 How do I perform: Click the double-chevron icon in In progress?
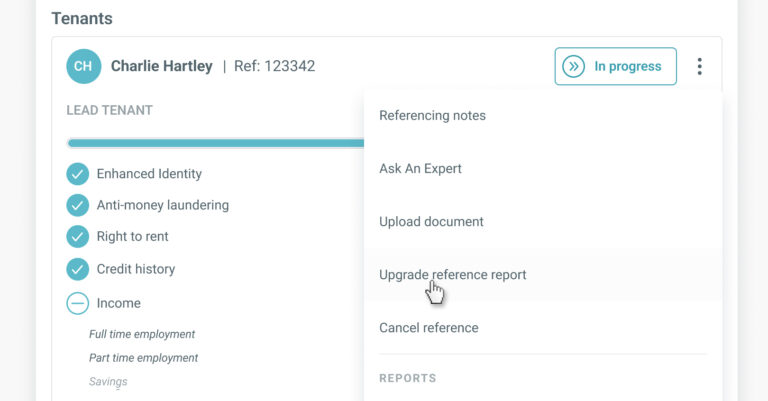pos(573,66)
